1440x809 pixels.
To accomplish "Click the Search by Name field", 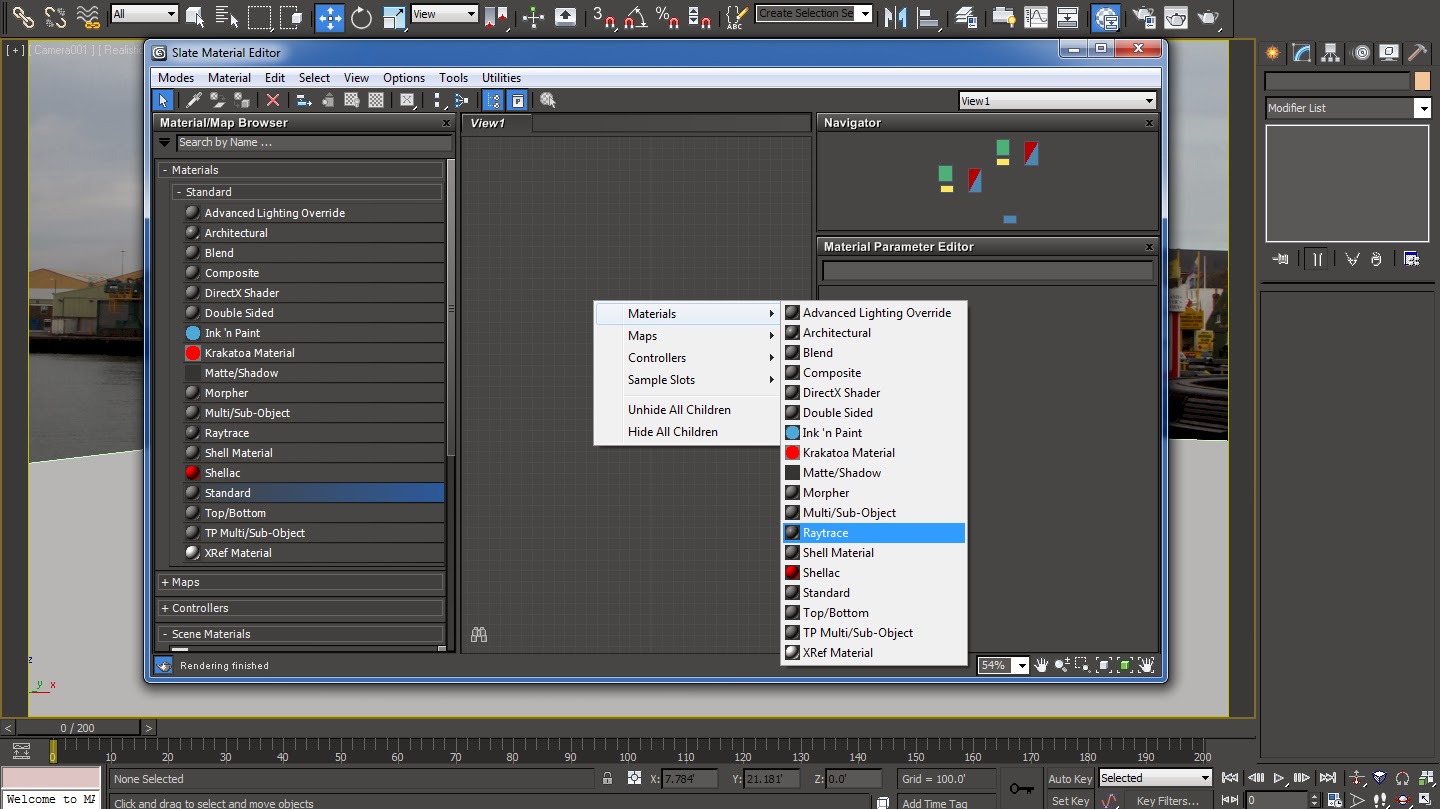I will coord(313,143).
